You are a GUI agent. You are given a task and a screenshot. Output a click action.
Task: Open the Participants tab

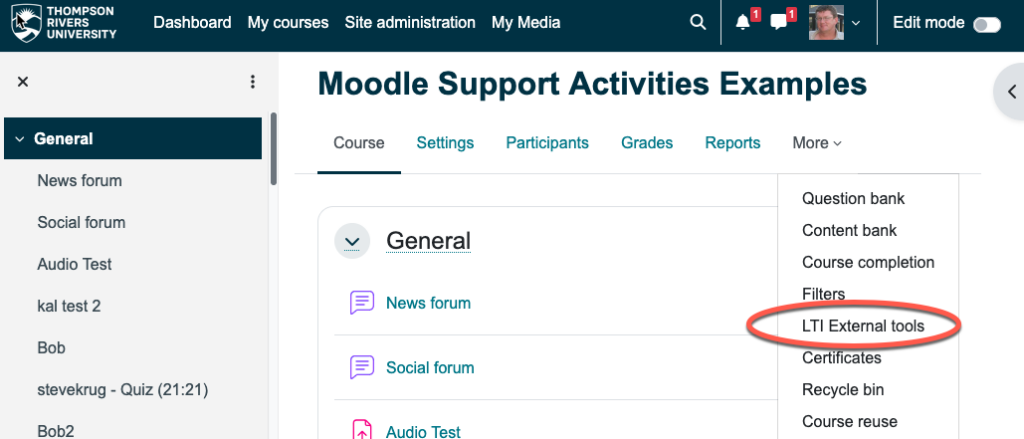pyautogui.click(x=547, y=143)
